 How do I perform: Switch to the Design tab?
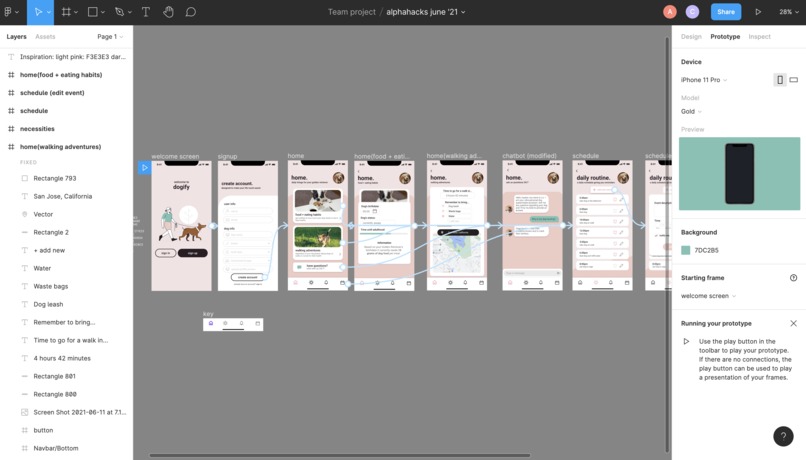(x=691, y=36)
